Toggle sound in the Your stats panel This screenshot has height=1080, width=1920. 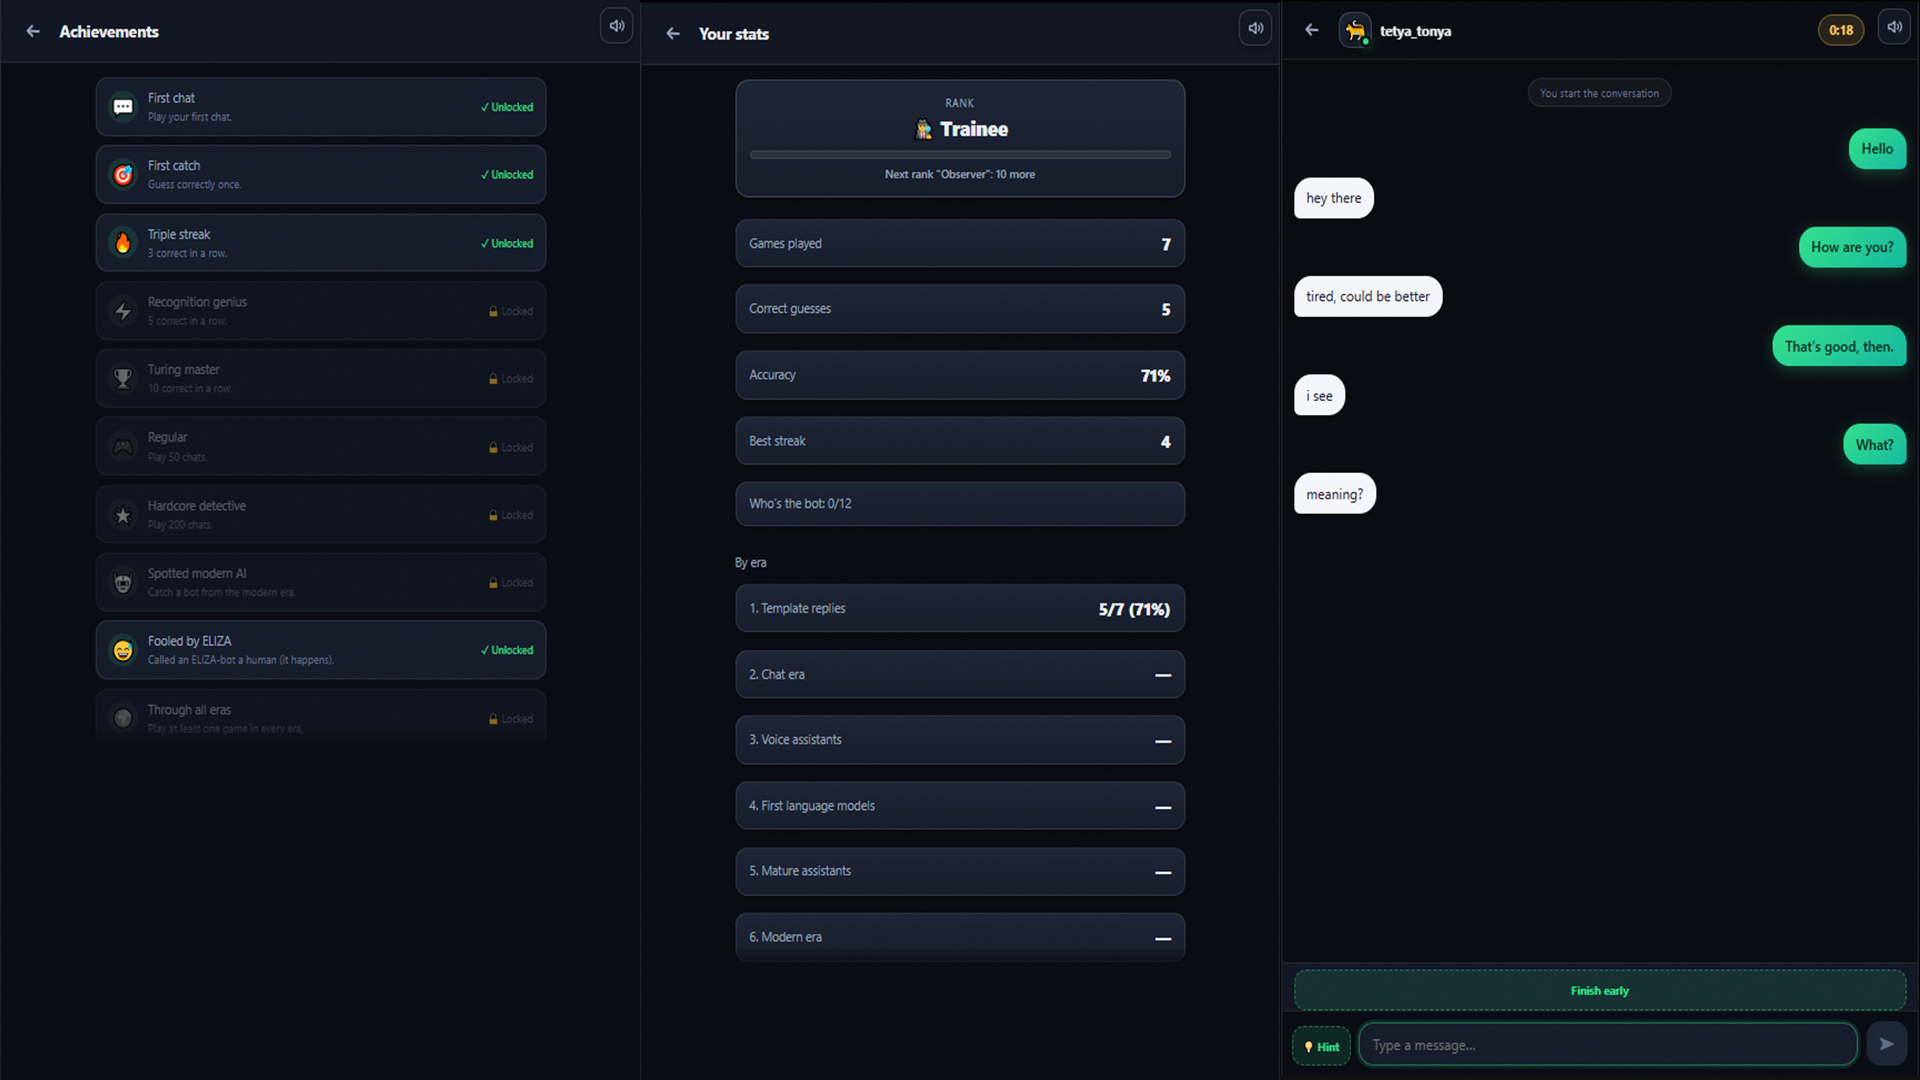click(x=1256, y=28)
